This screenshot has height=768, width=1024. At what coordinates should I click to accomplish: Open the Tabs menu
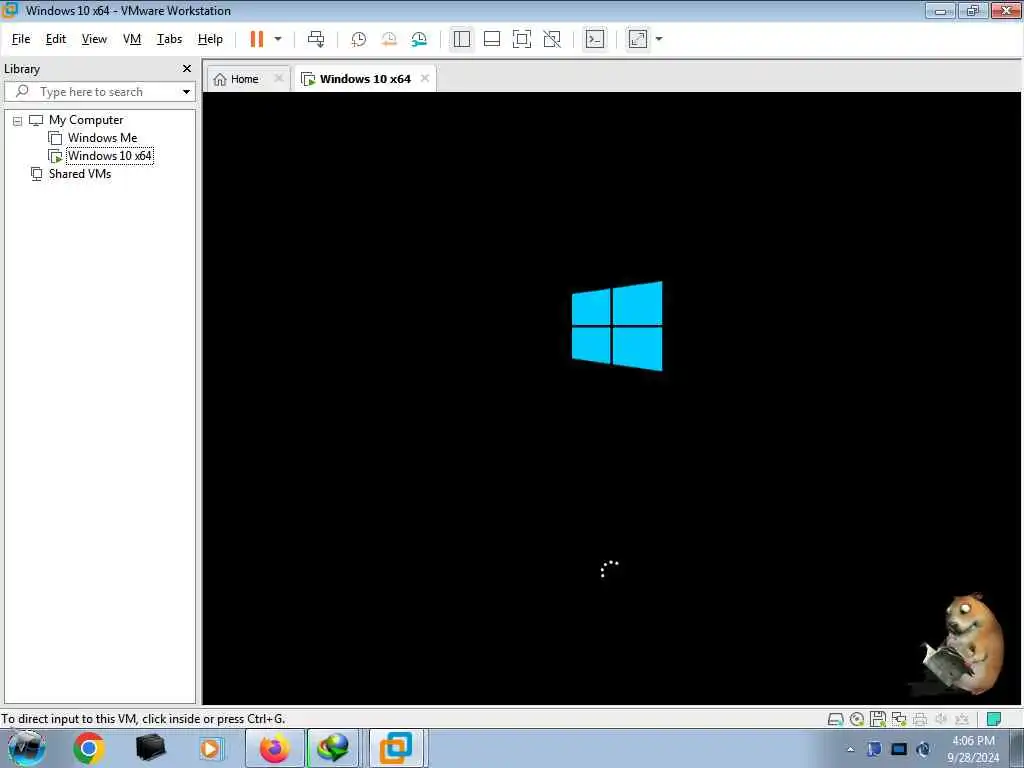pyautogui.click(x=169, y=39)
